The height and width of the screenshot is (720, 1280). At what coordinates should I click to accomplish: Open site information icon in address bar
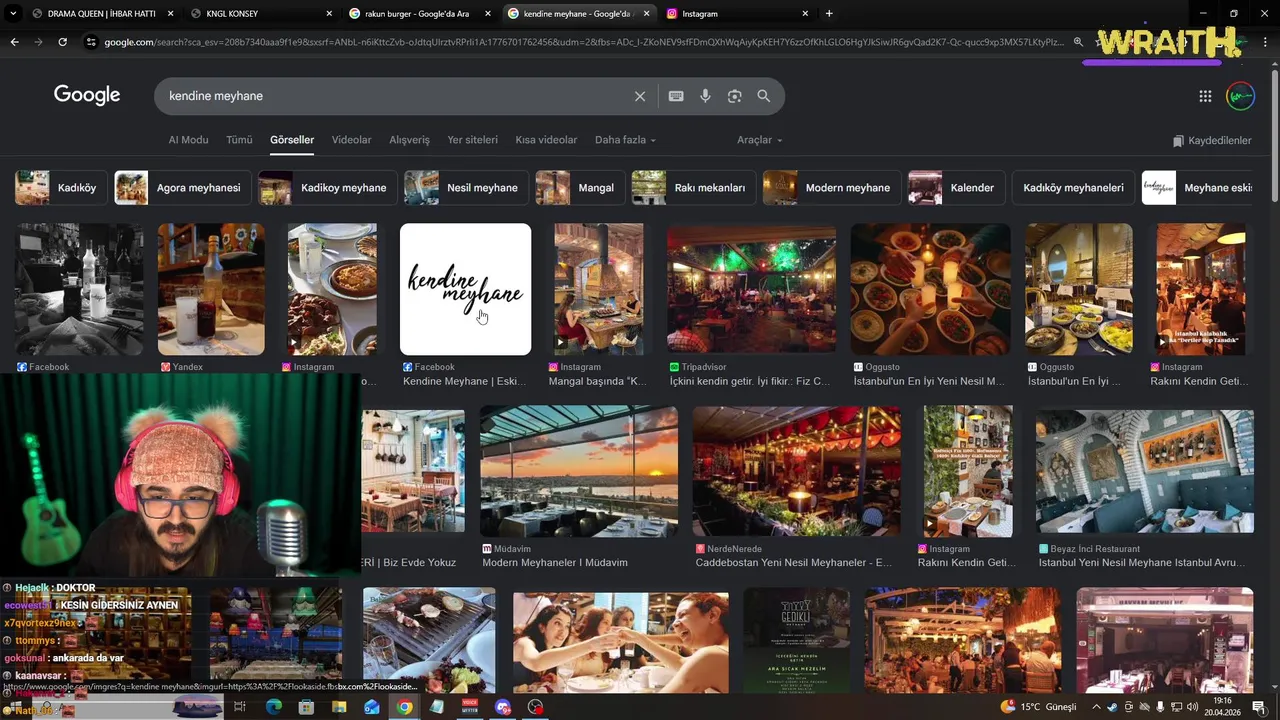(91, 42)
